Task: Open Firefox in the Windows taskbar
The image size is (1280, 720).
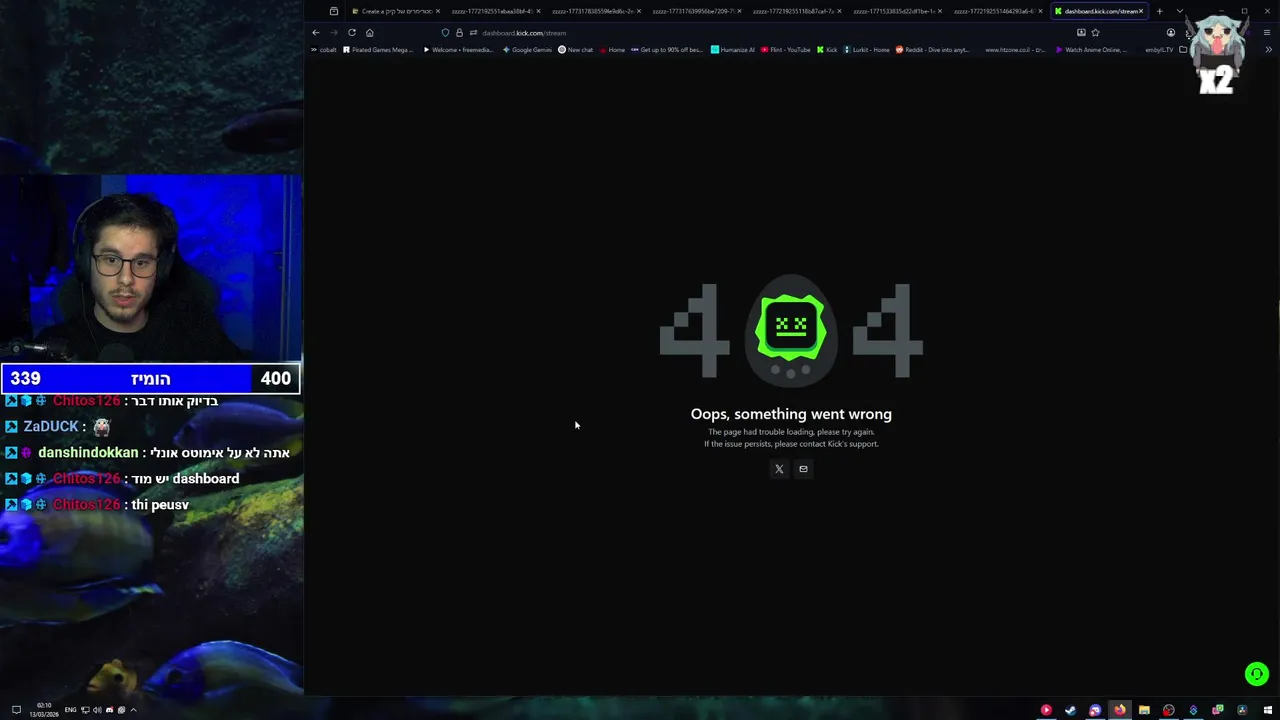Action: pyautogui.click(x=1119, y=710)
